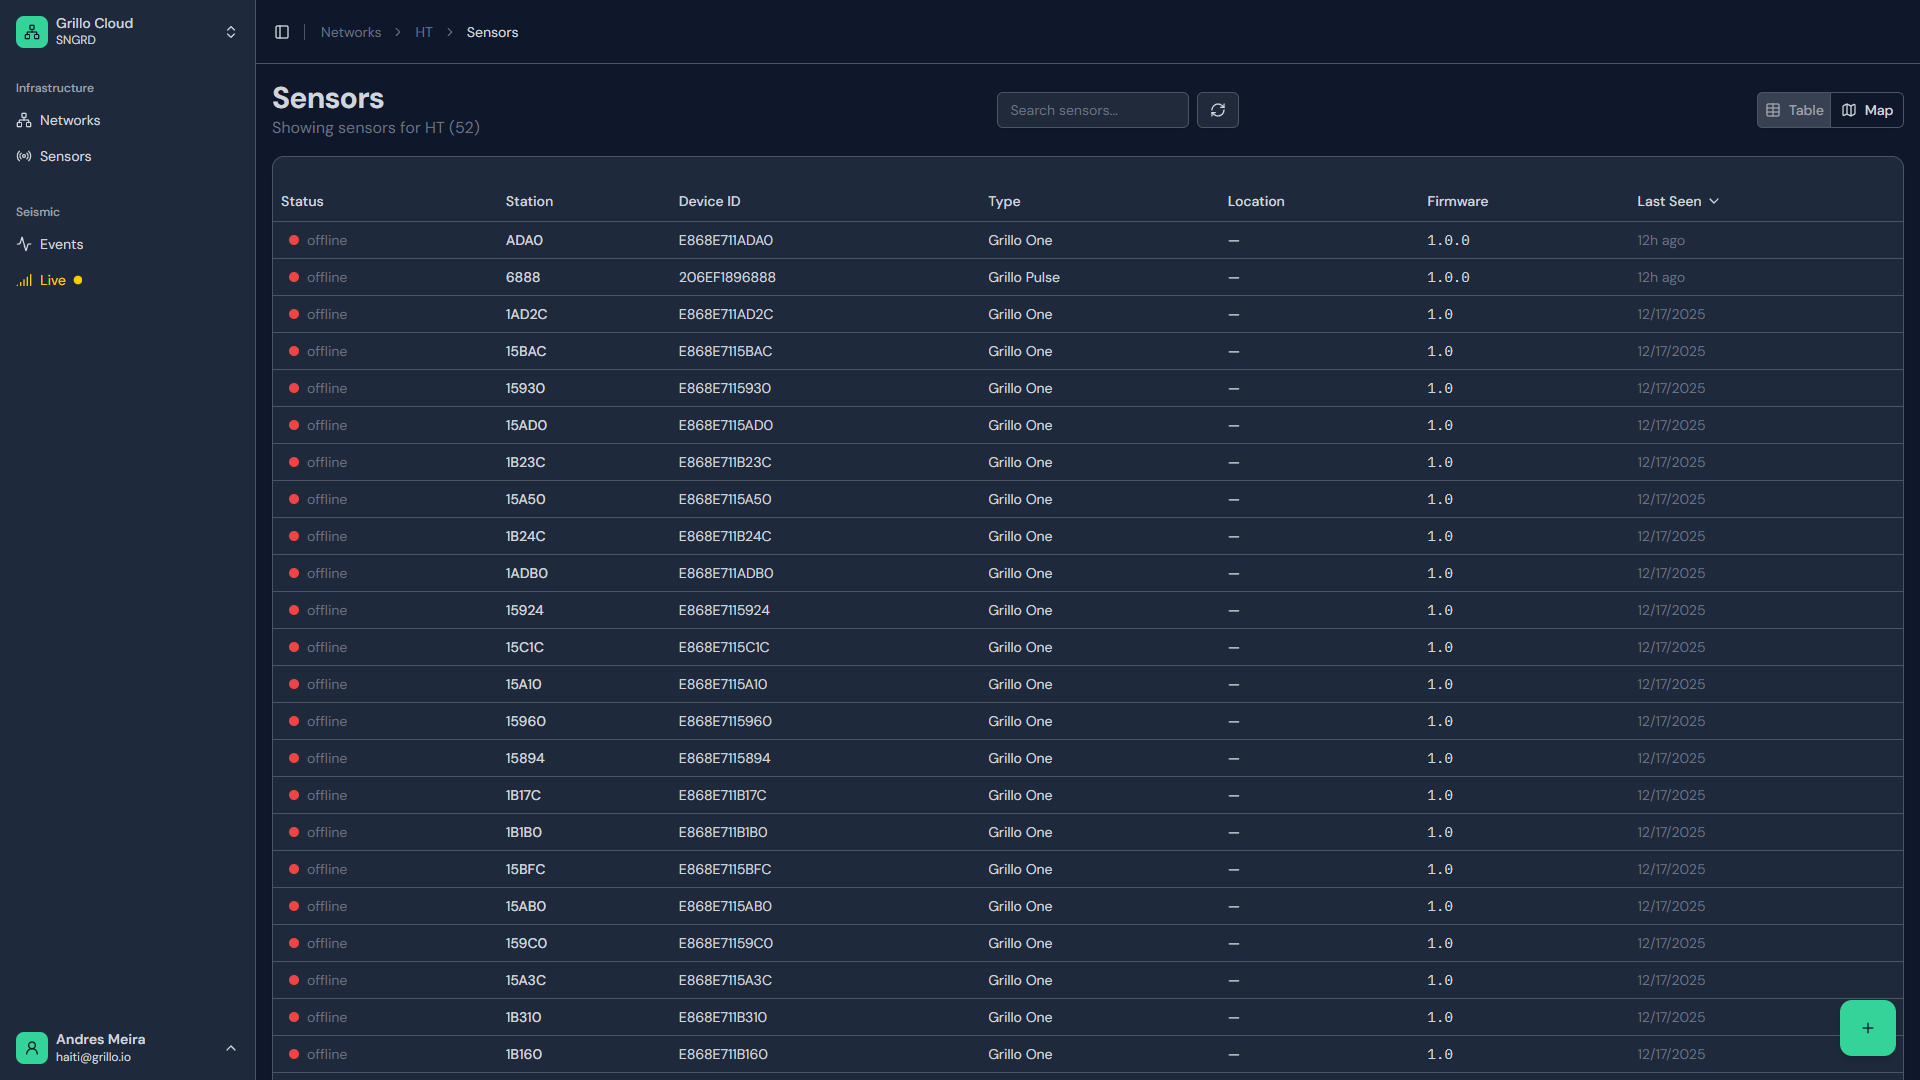This screenshot has height=1080, width=1920.
Task: Switch the sensors view to Map
Action: coord(1868,110)
